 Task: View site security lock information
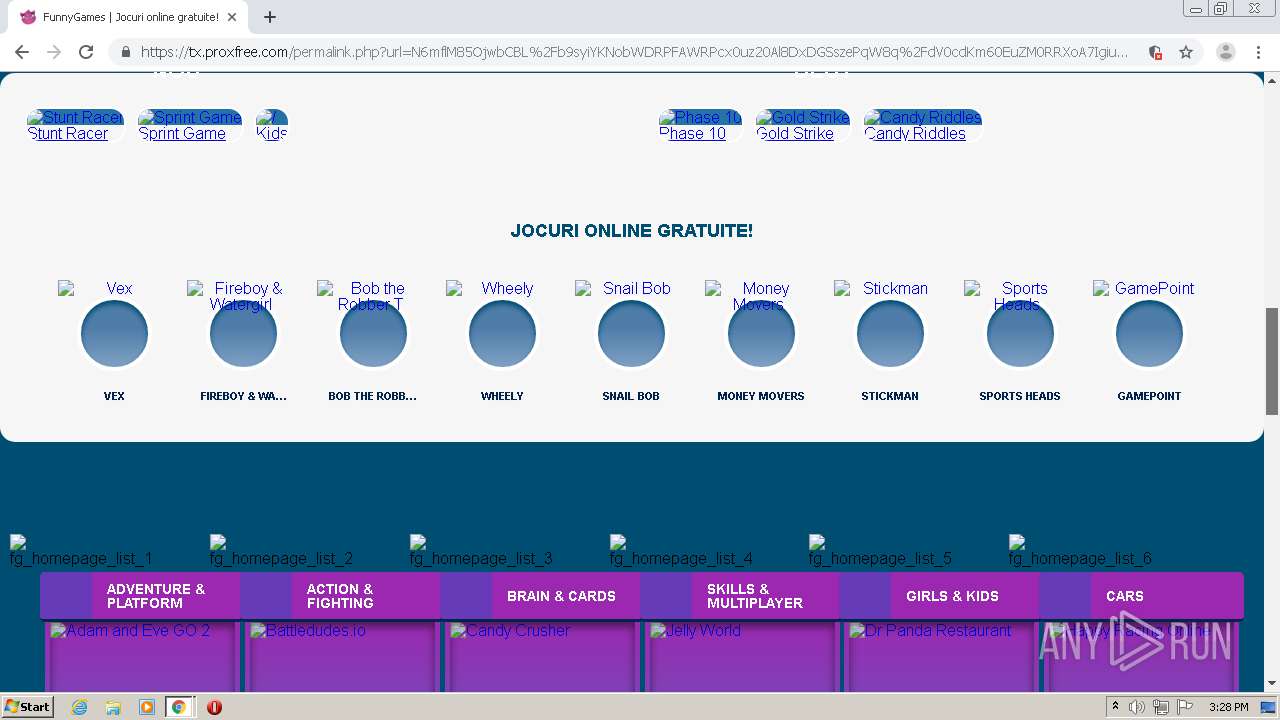pyautogui.click(x=125, y=52)
